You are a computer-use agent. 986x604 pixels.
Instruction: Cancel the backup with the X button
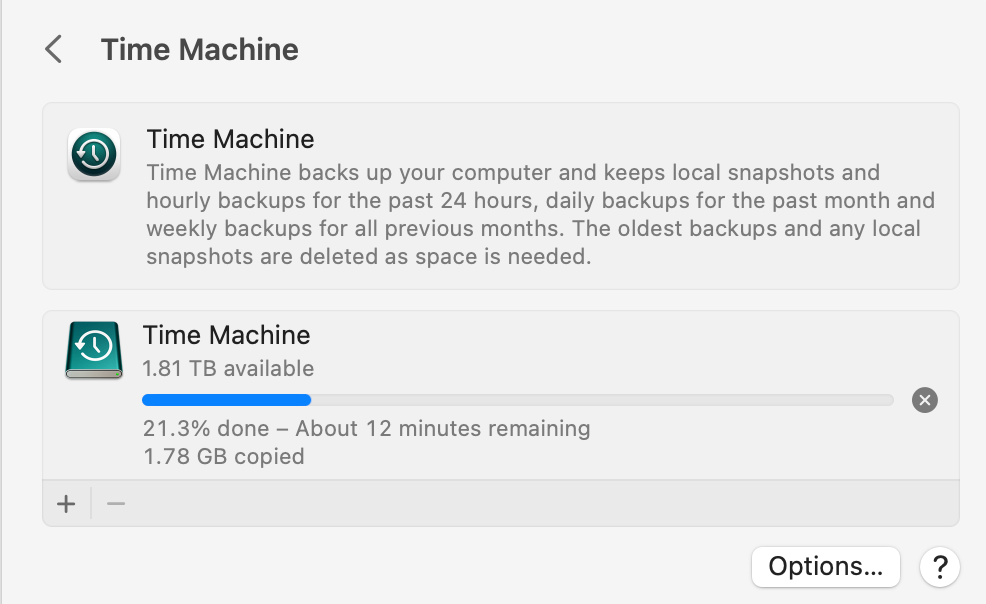(925, 401)
